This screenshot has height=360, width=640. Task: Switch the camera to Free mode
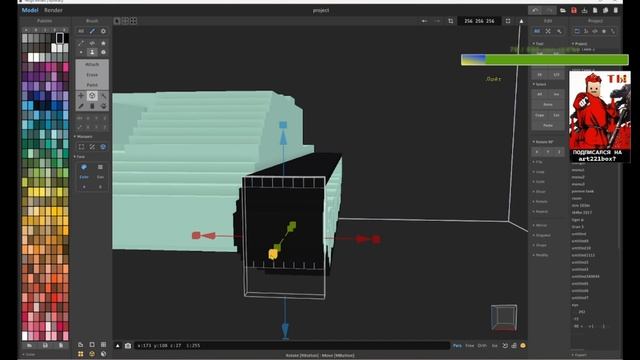[470, 346]
